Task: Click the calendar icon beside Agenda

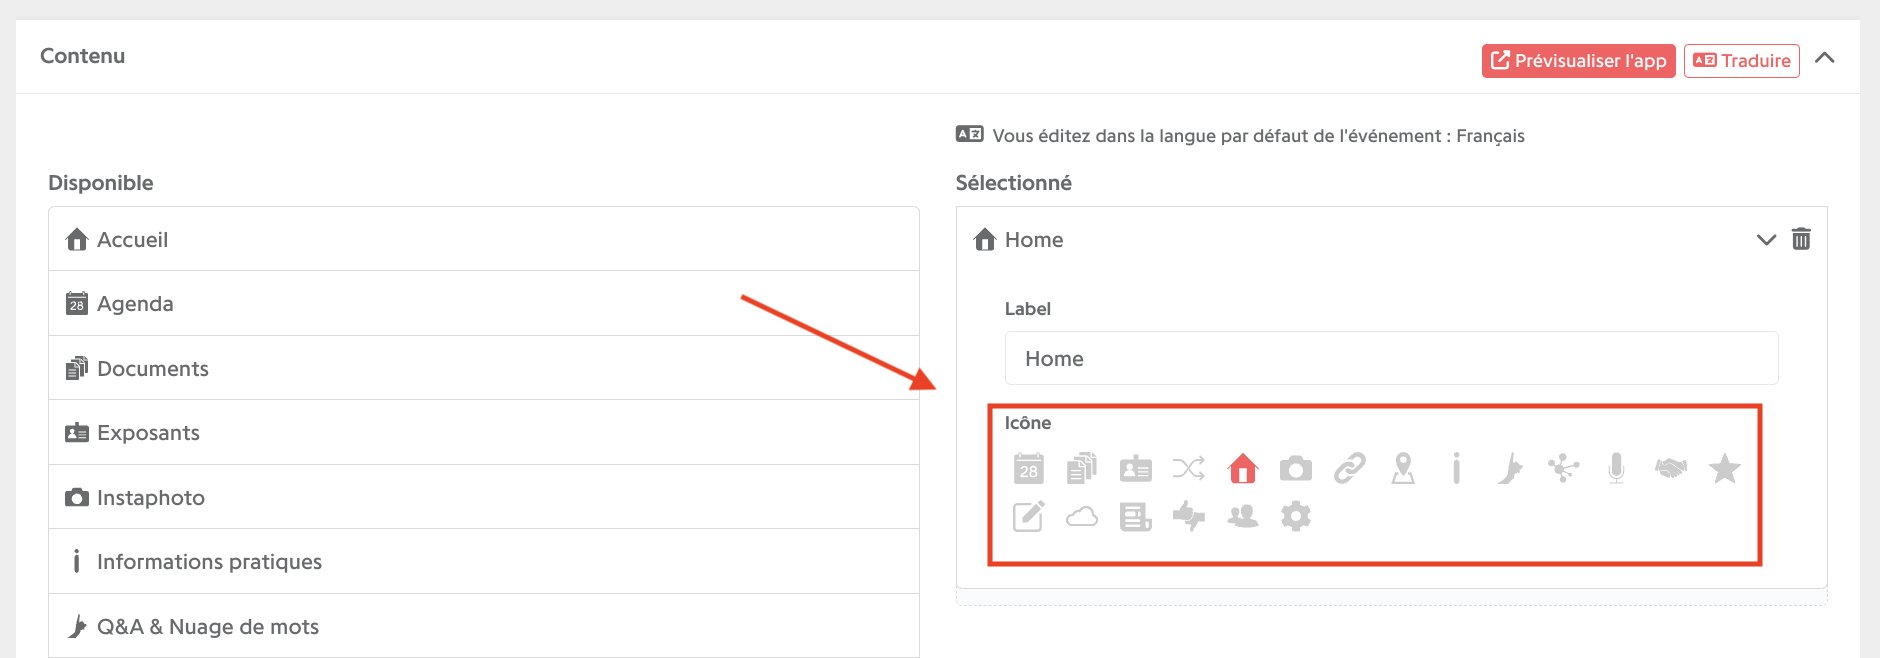Action: 77,303
